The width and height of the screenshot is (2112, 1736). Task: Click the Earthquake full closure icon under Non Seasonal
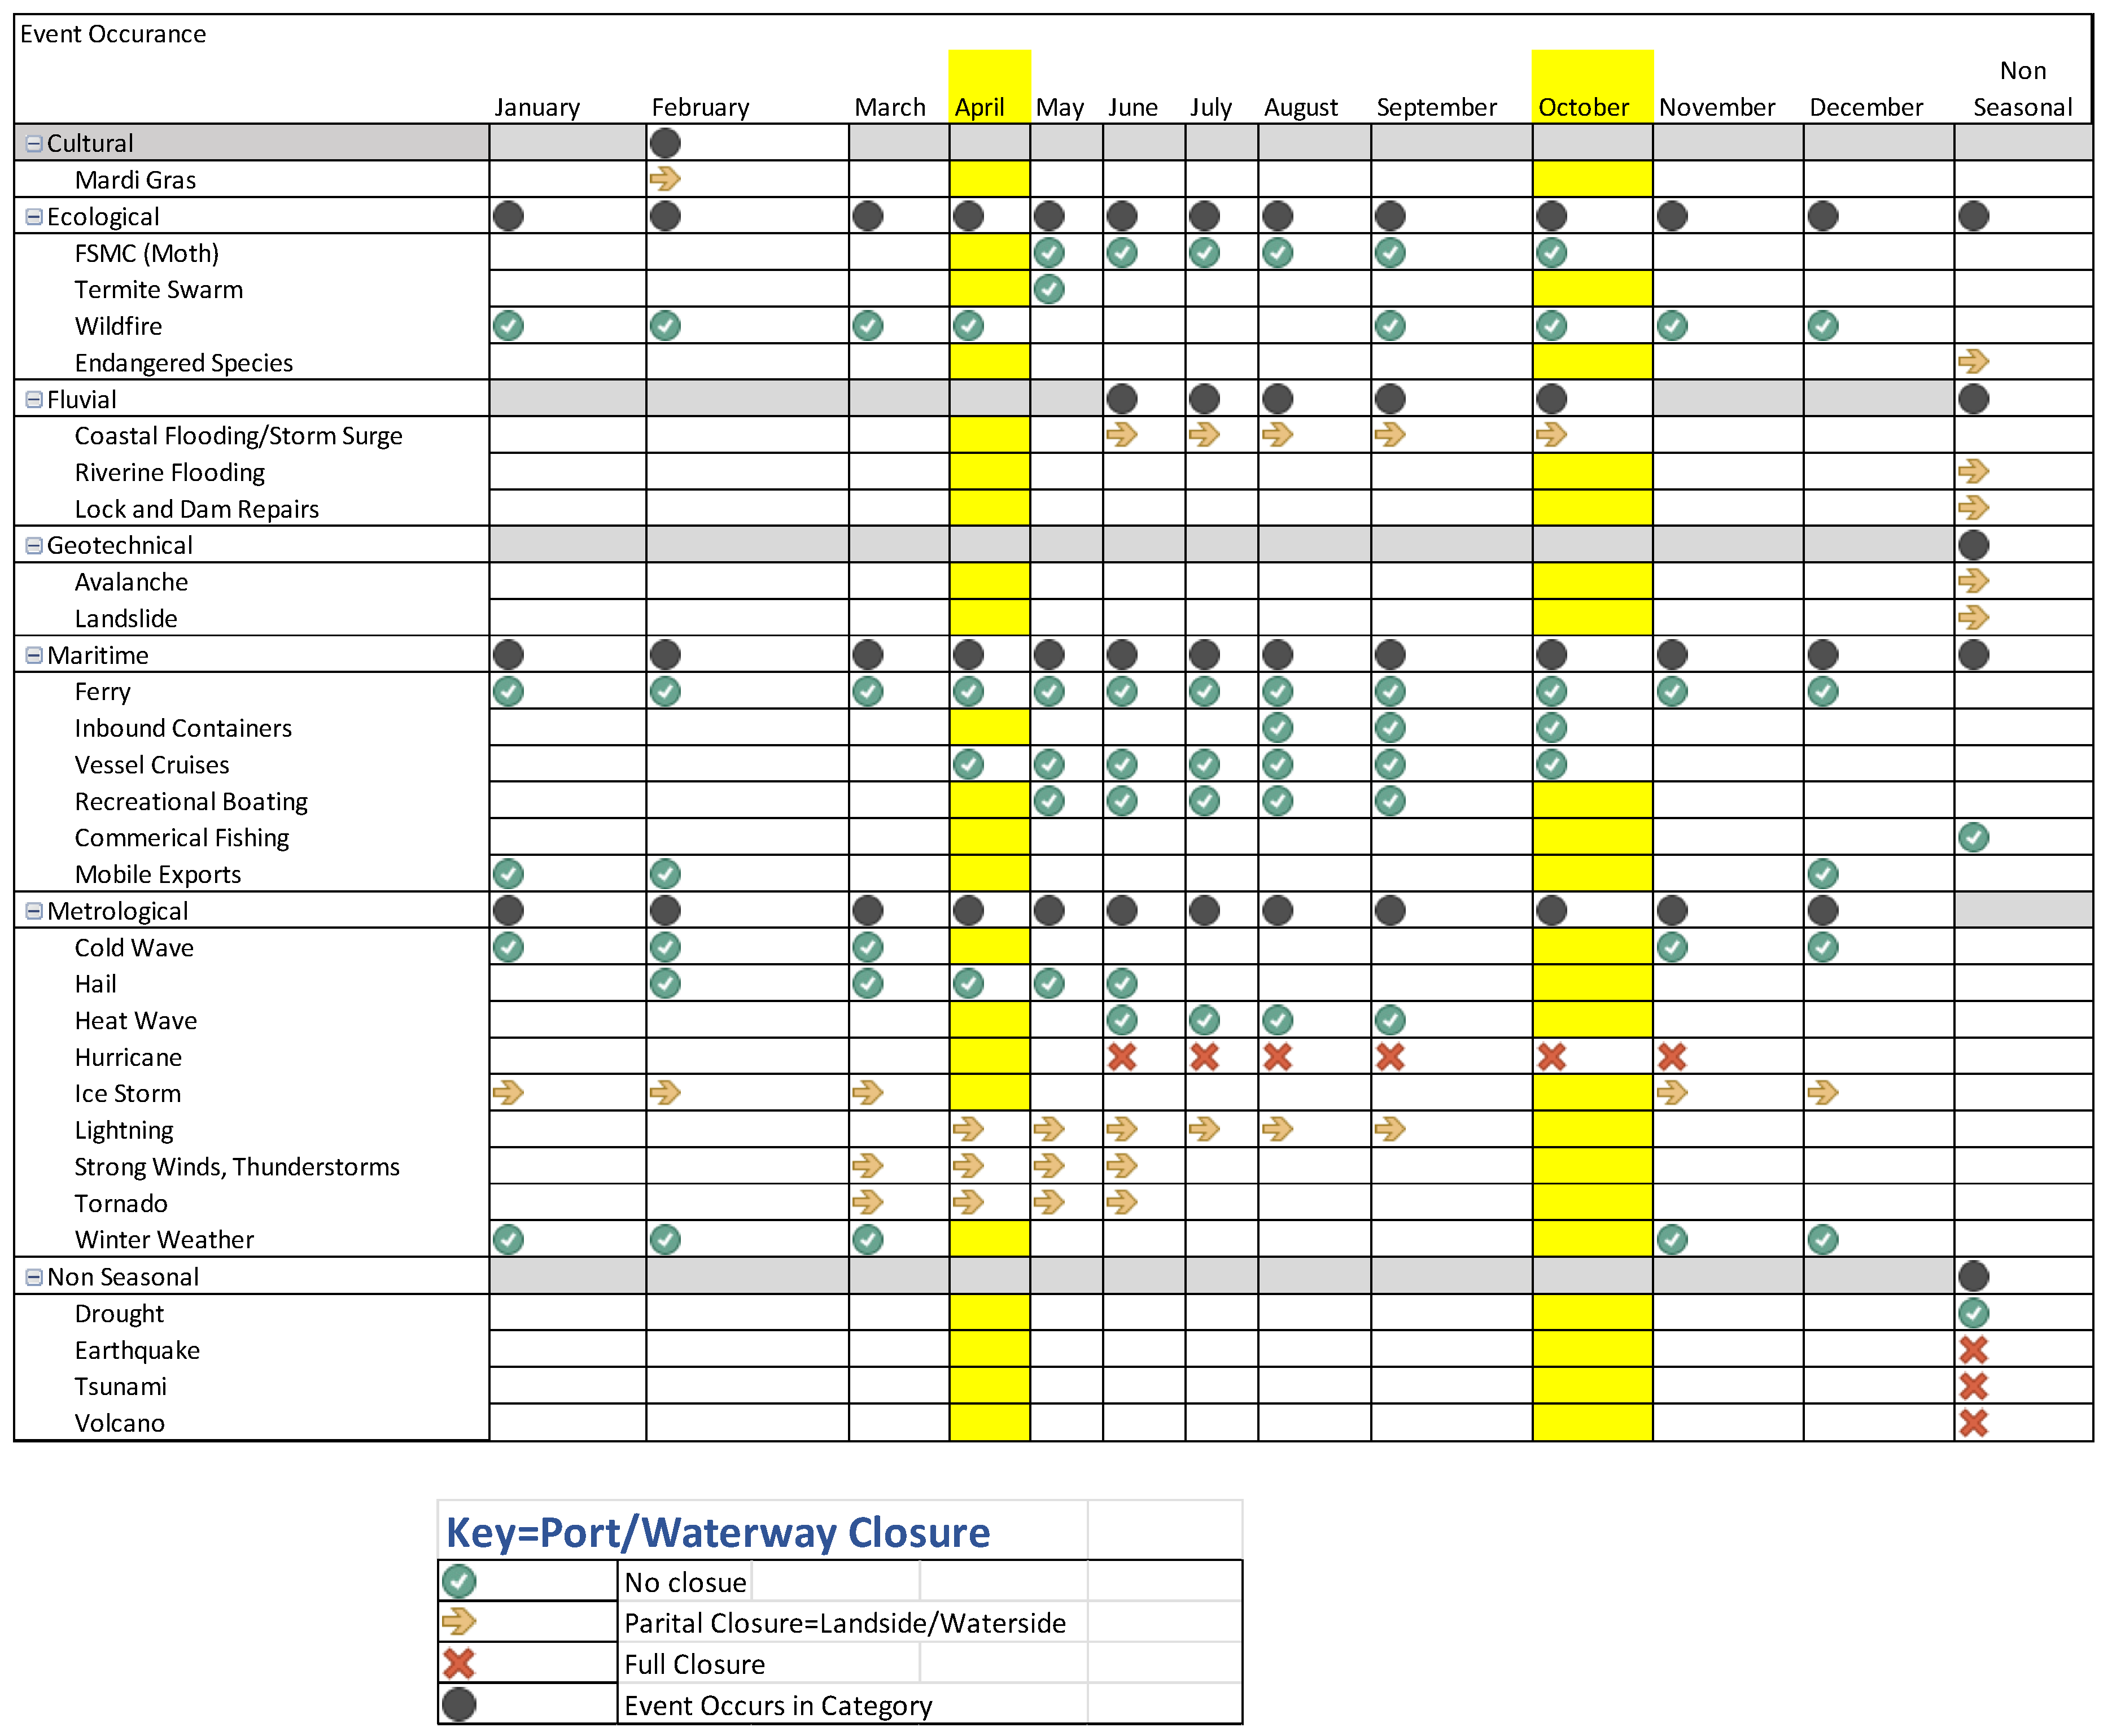[x=1974, y=1350]
